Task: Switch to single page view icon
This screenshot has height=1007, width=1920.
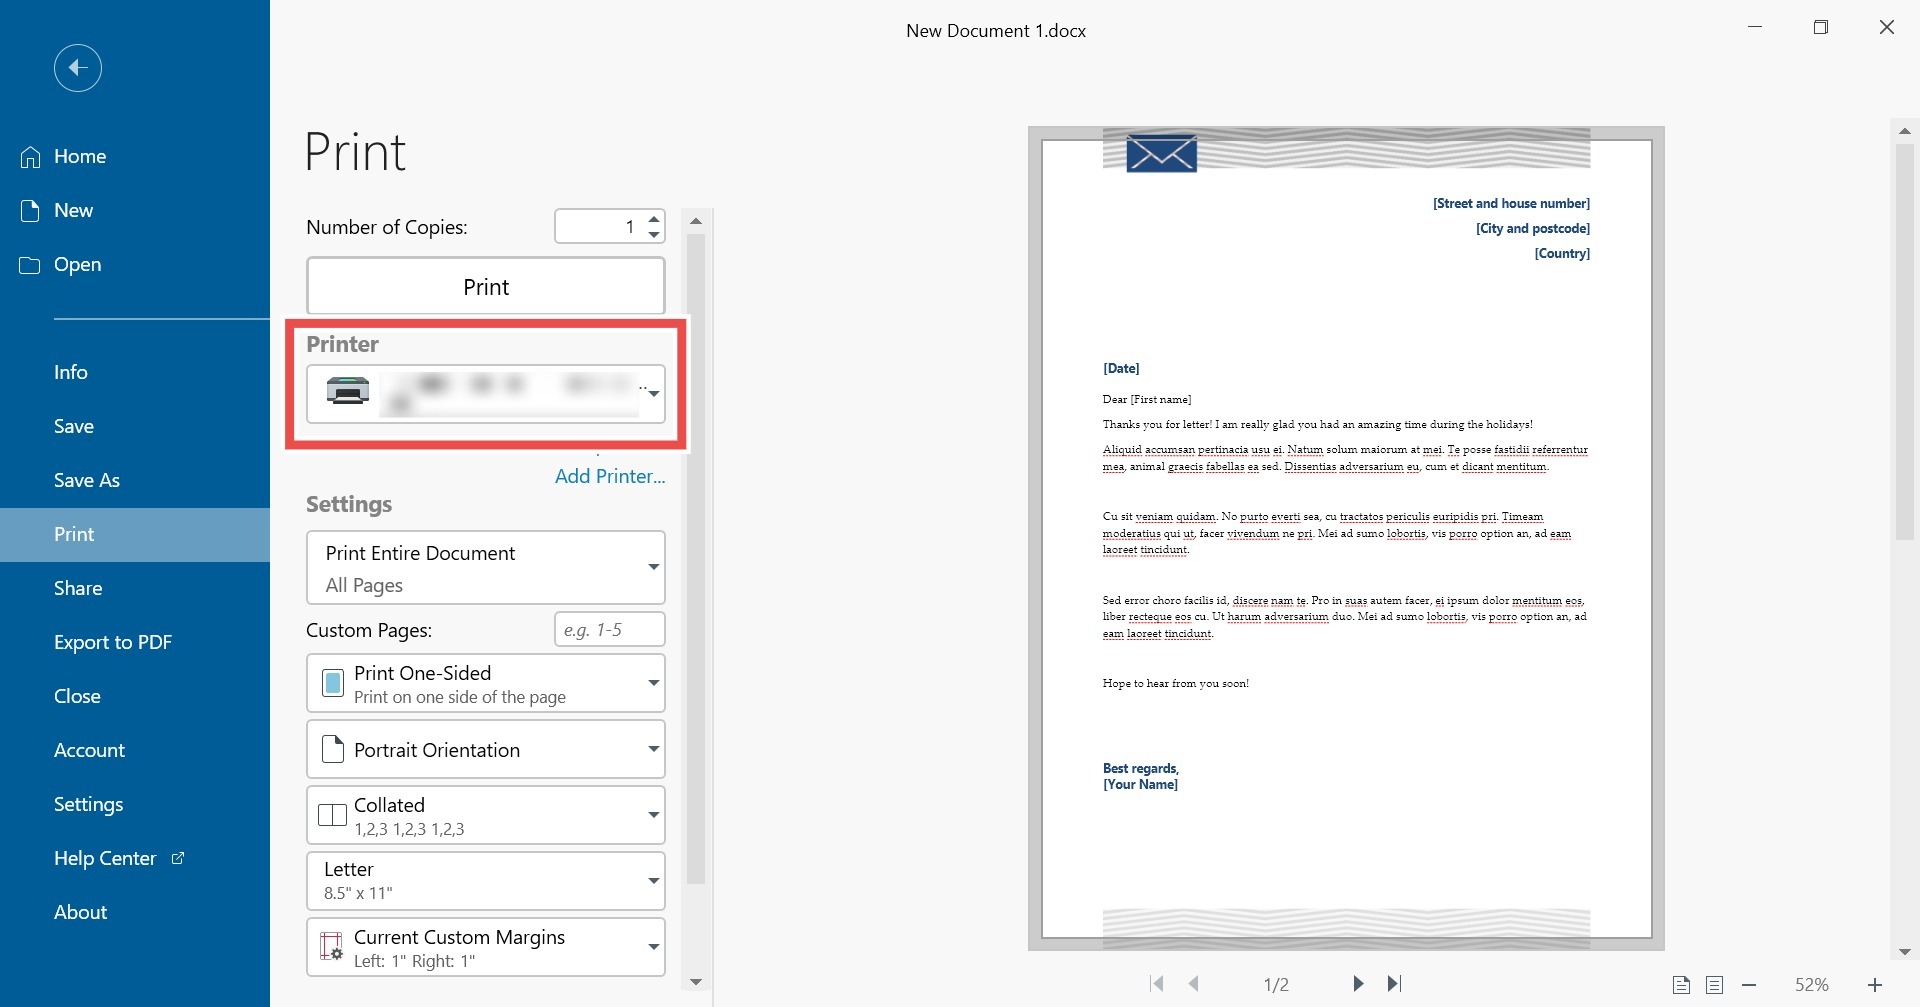Action: tap(1682, 985)
